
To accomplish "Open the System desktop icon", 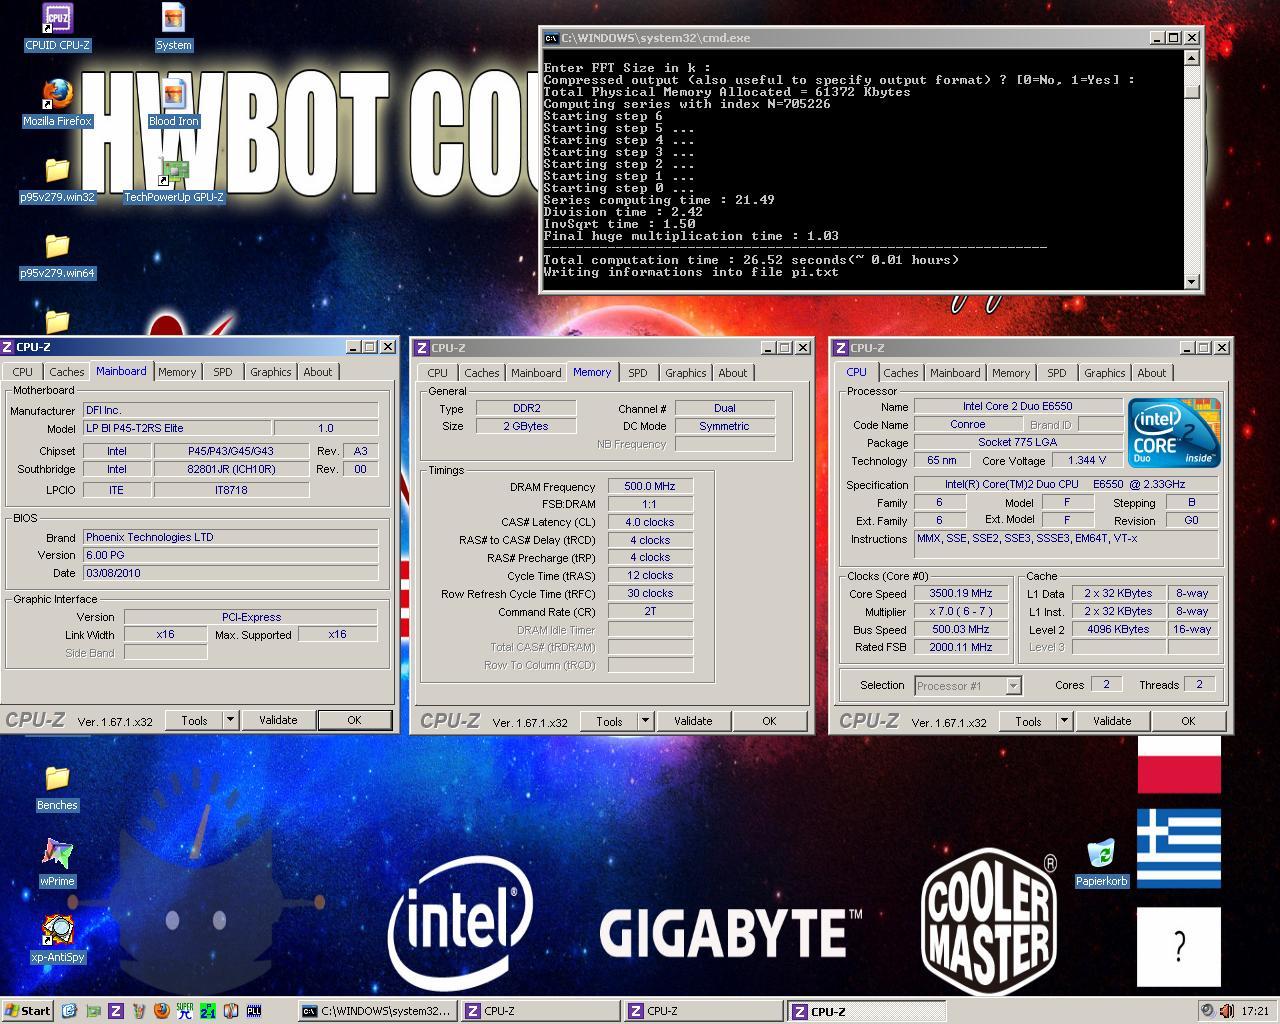I will tap(173, 26).
